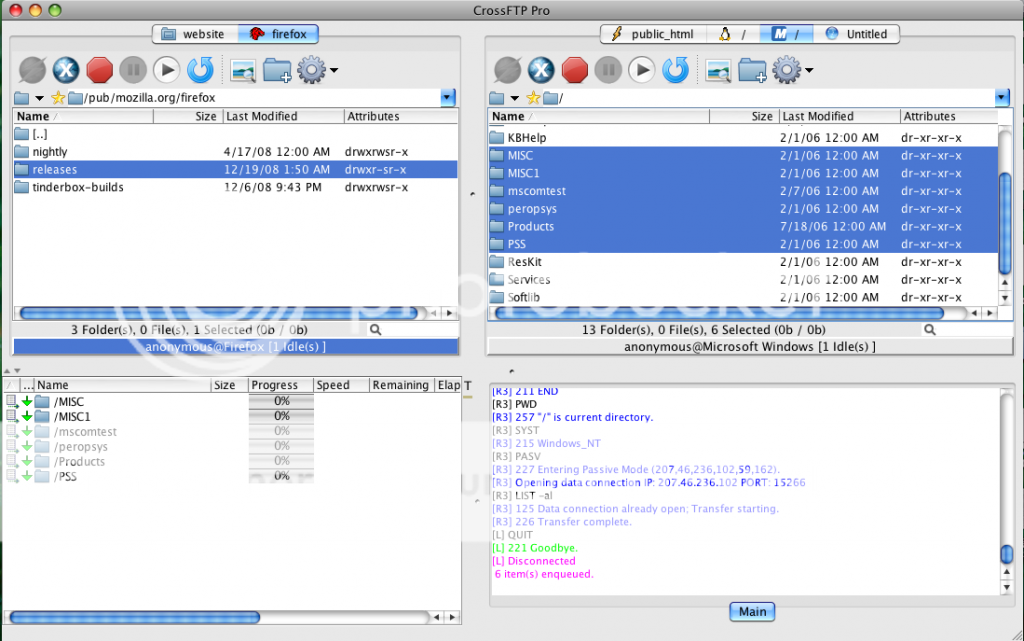
Task: Click the Main button below the log
Action: click(x=752, y=612)
